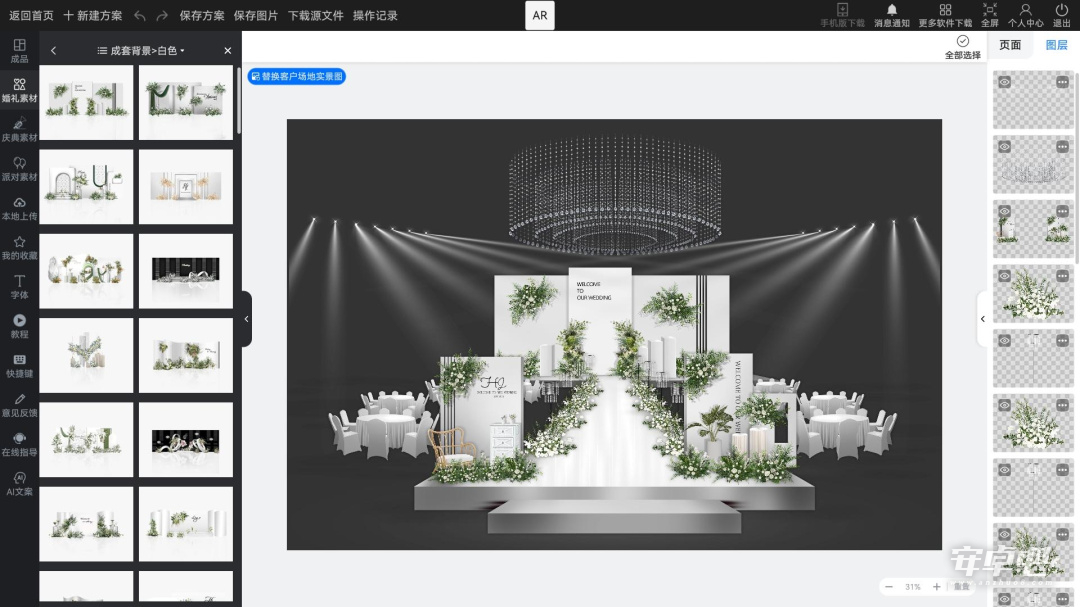Click 新建方案 new plan
This screenshot has width=1080, height=607.
93,15
